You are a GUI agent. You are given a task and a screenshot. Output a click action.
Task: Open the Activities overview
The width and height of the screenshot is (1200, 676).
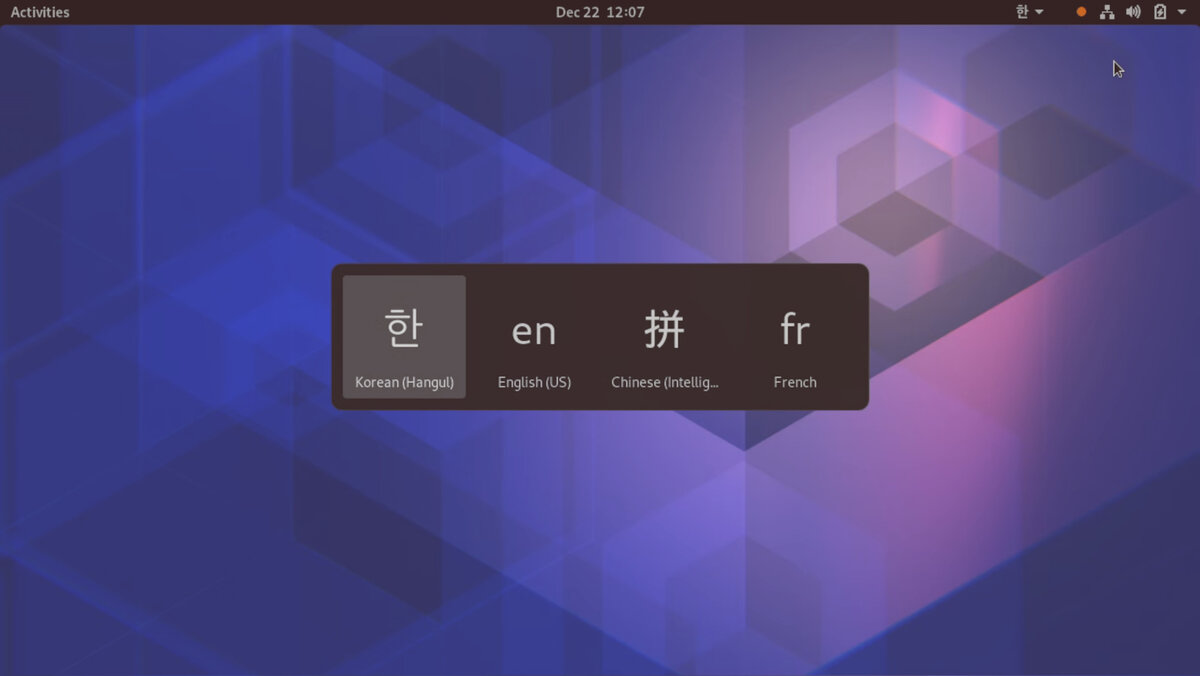point(40,12)
